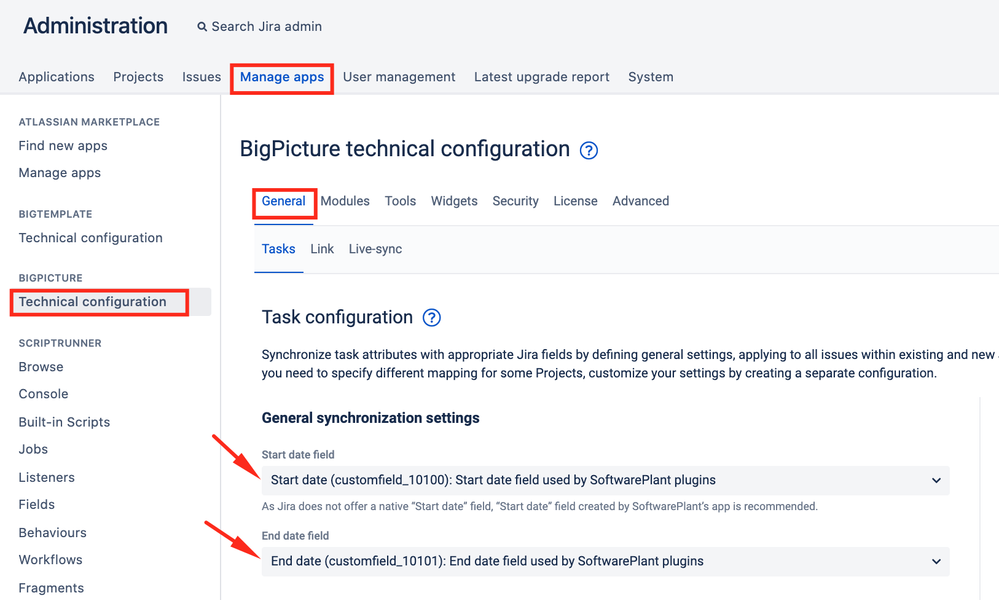Select the Link sub-tab
Viewport: 999px width, 600px height.
click(x=322, y=249)
